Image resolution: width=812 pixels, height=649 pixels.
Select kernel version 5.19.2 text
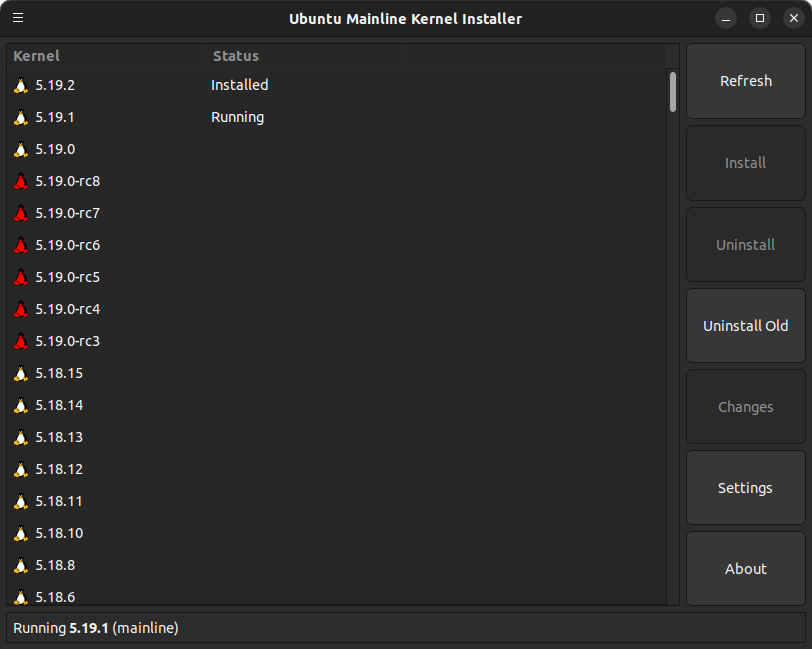click(x=55, y=85)
